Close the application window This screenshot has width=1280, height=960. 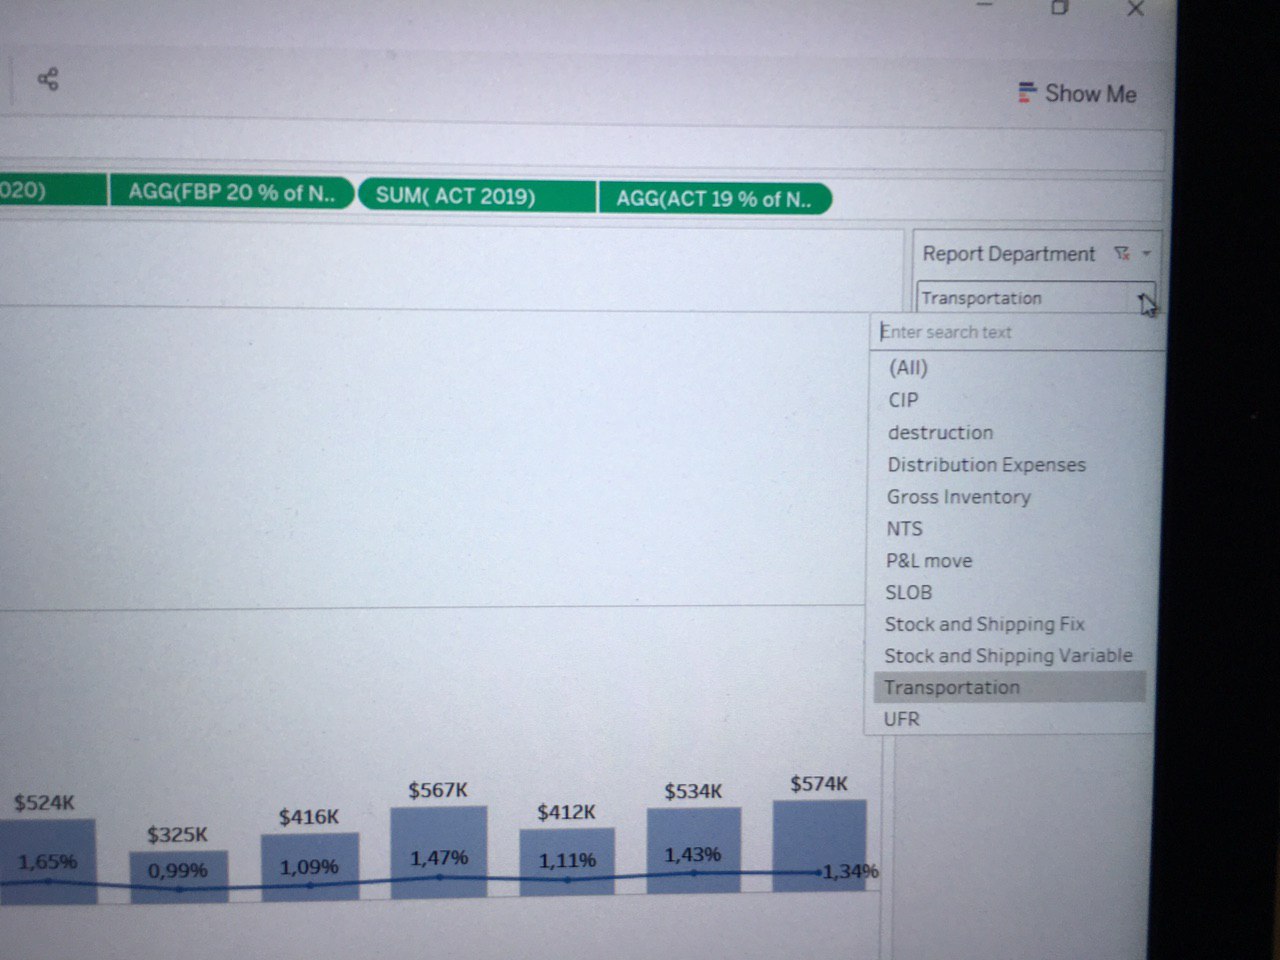point(1135,9)
